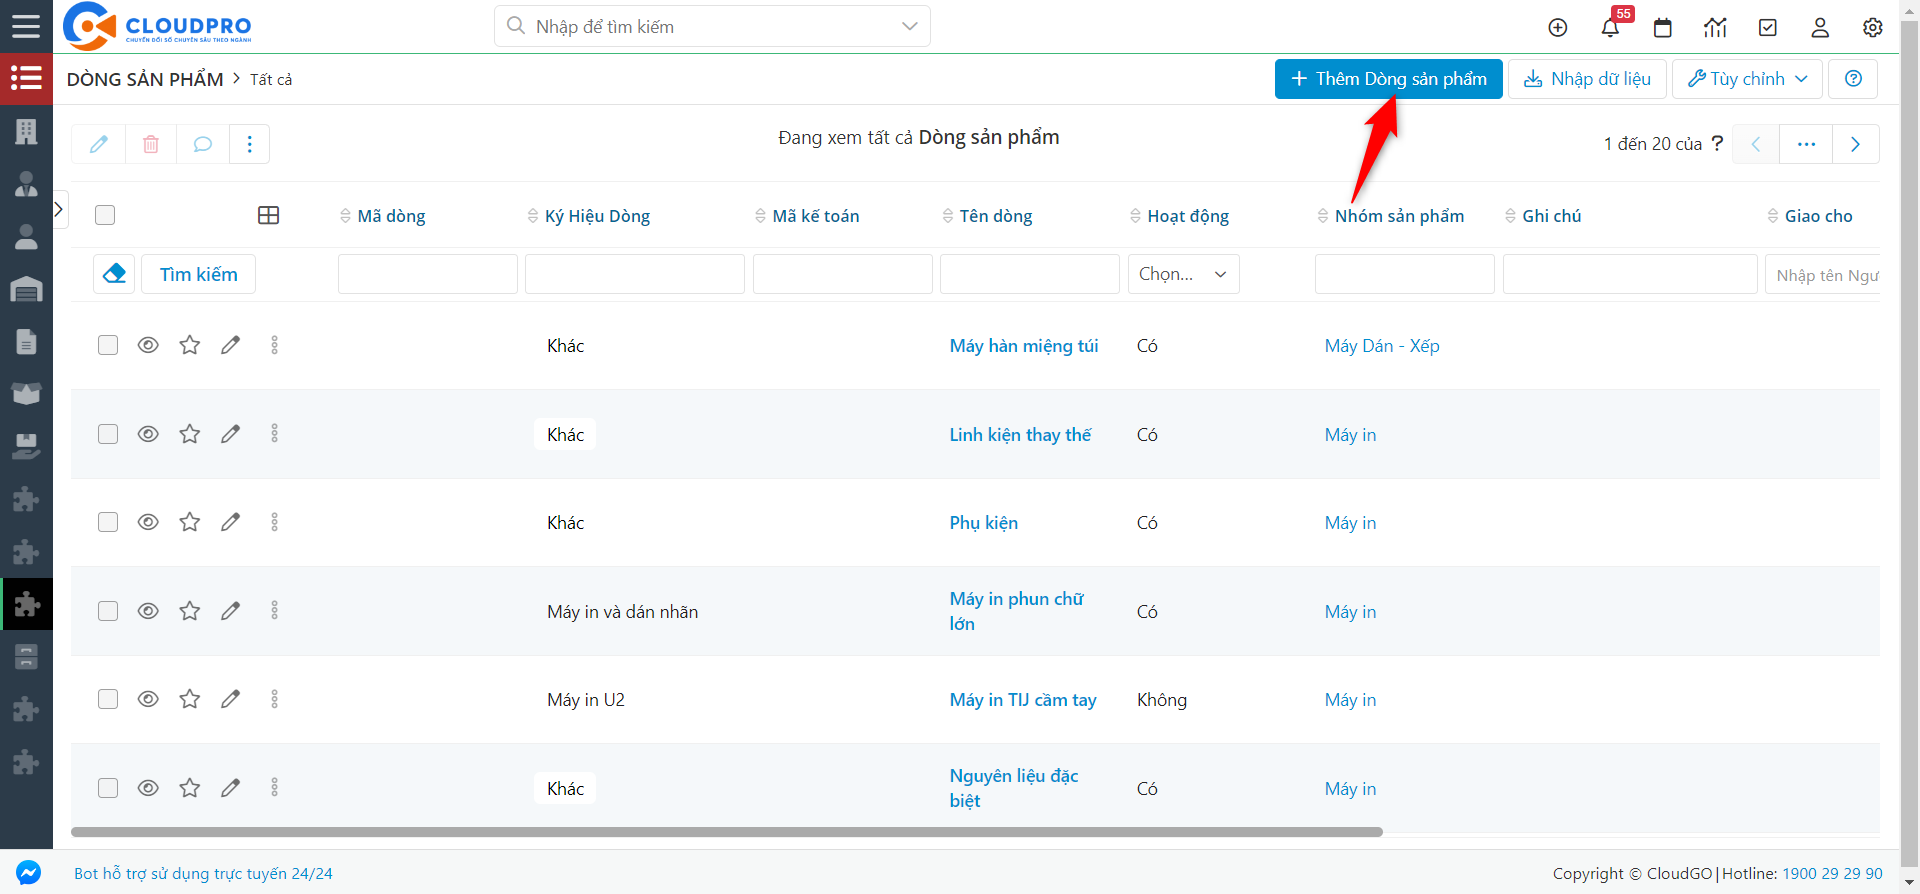Expand the global search dropdown arrow
Viewport: 1920px width, 894px height.
(909, 26)
